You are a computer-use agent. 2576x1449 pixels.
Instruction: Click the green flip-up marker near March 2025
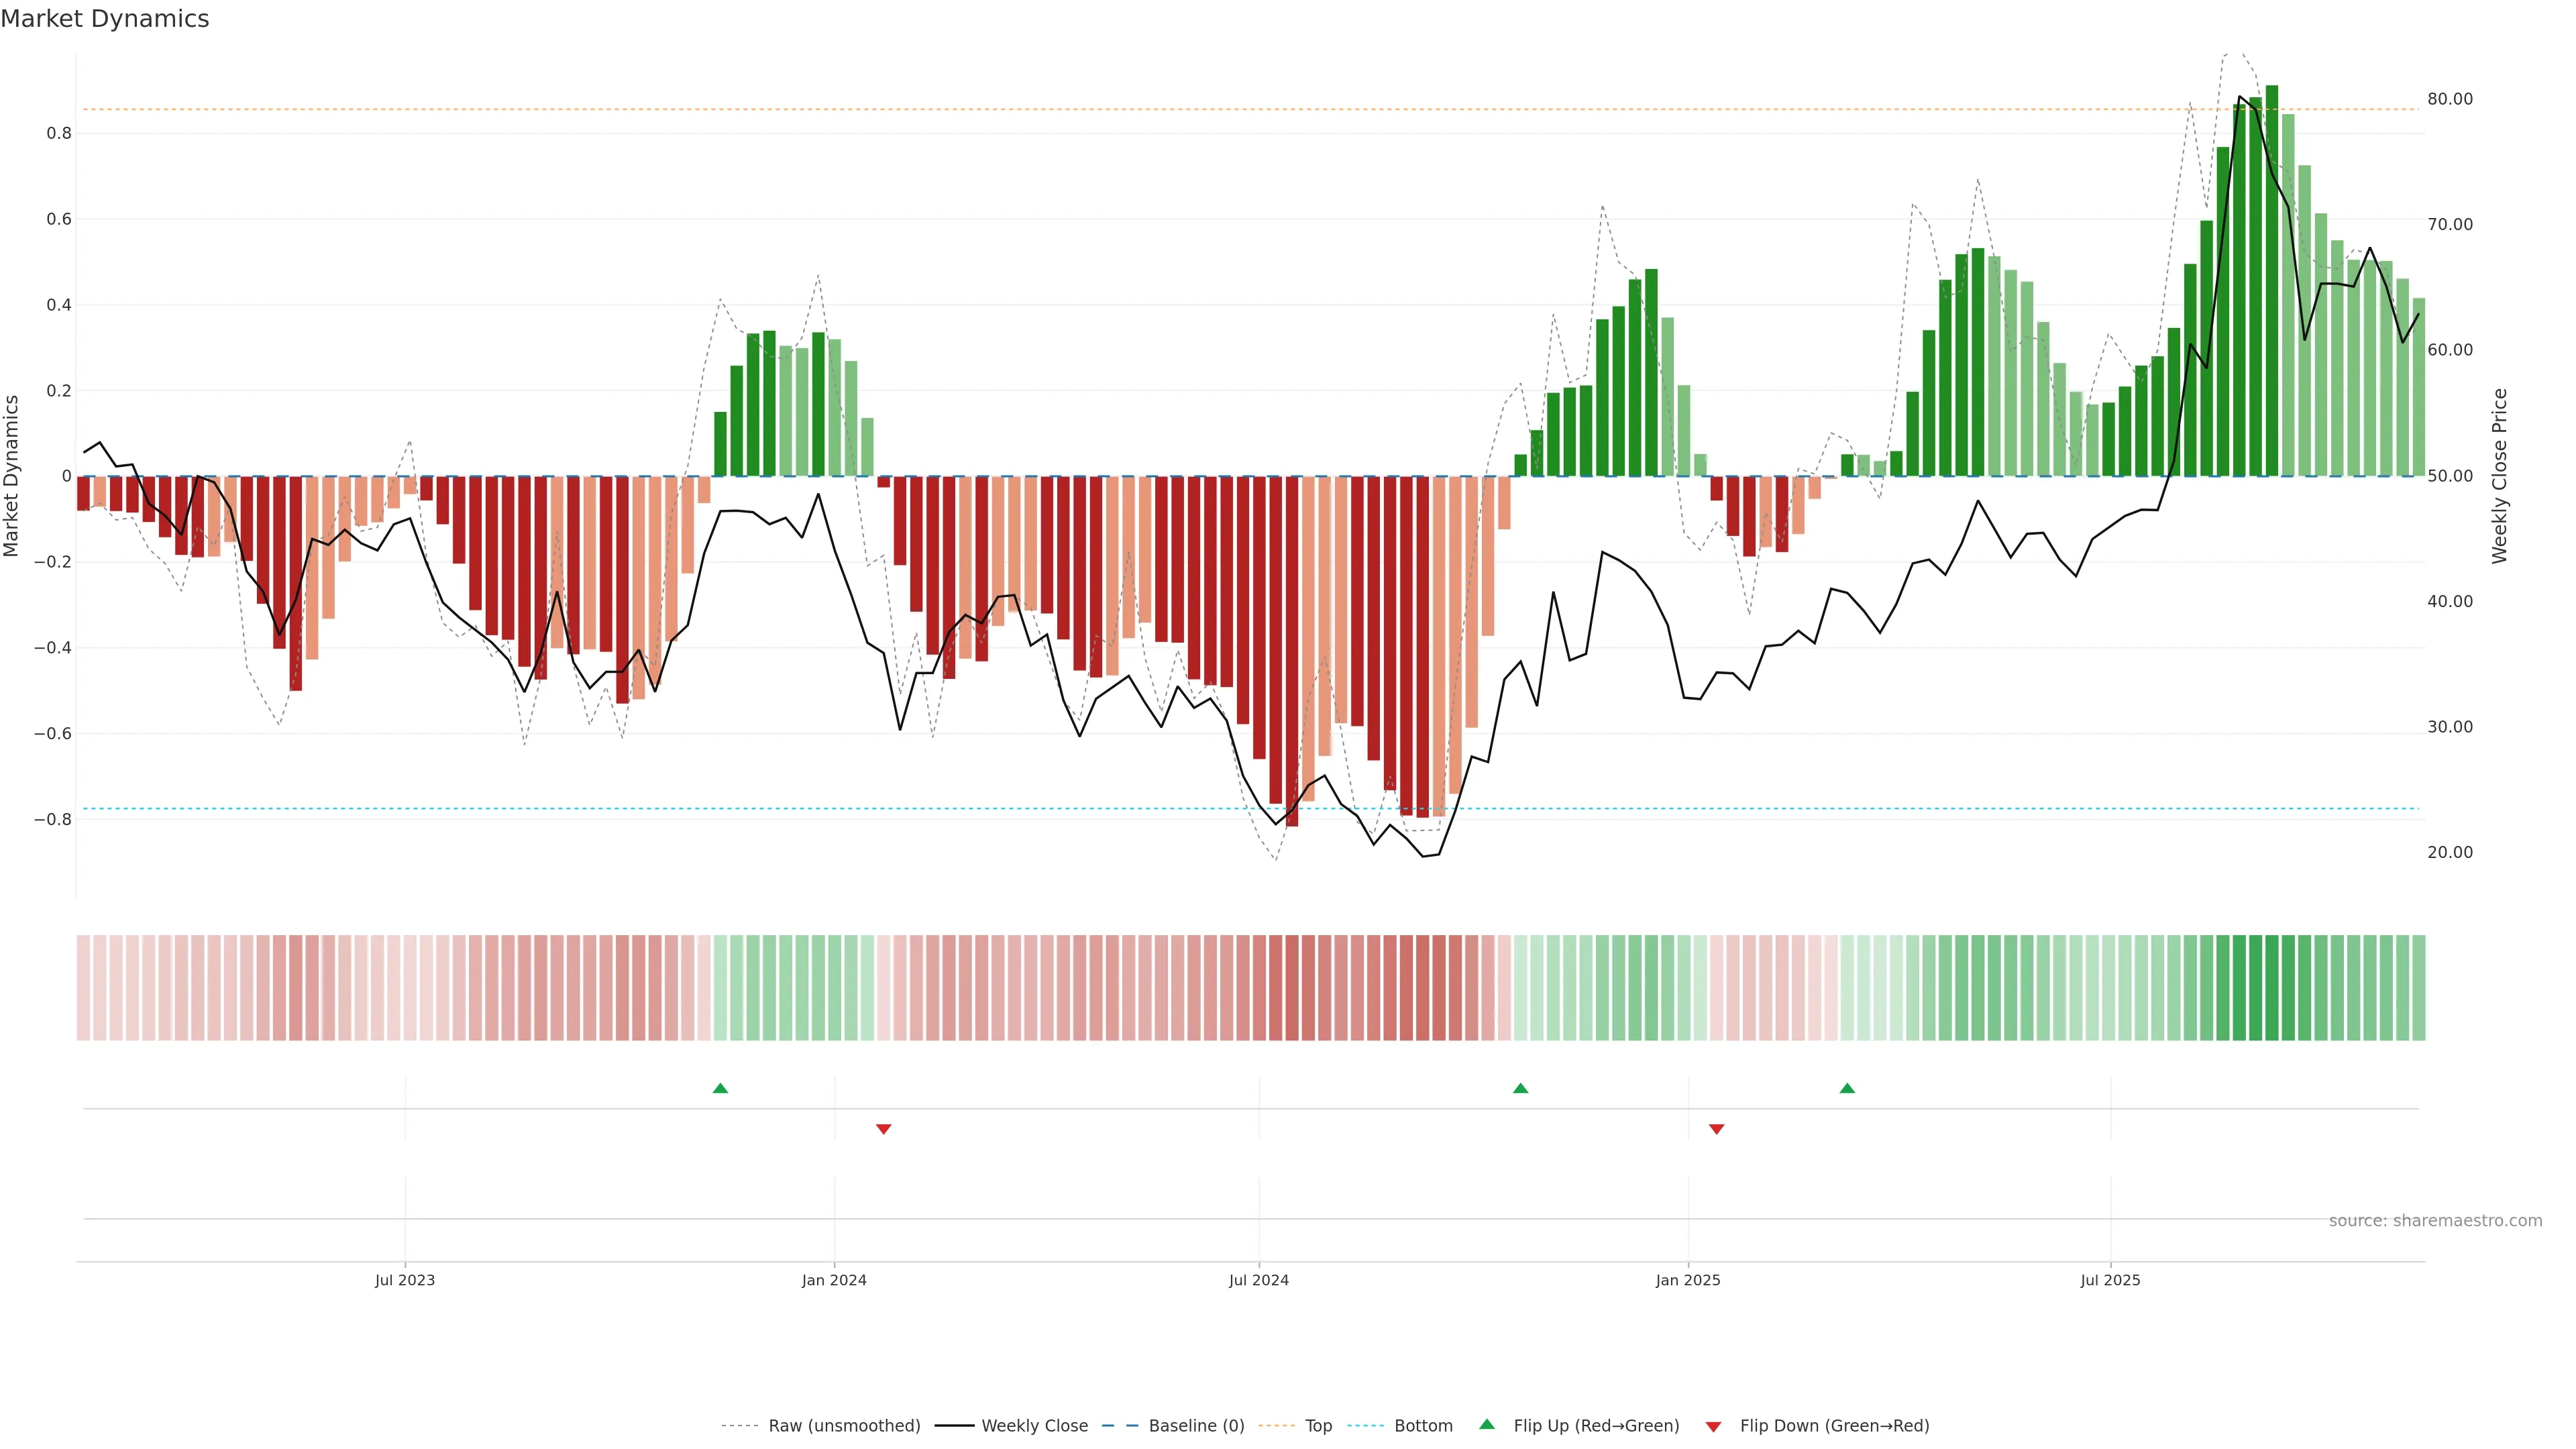click(x=1847, y=1088)
